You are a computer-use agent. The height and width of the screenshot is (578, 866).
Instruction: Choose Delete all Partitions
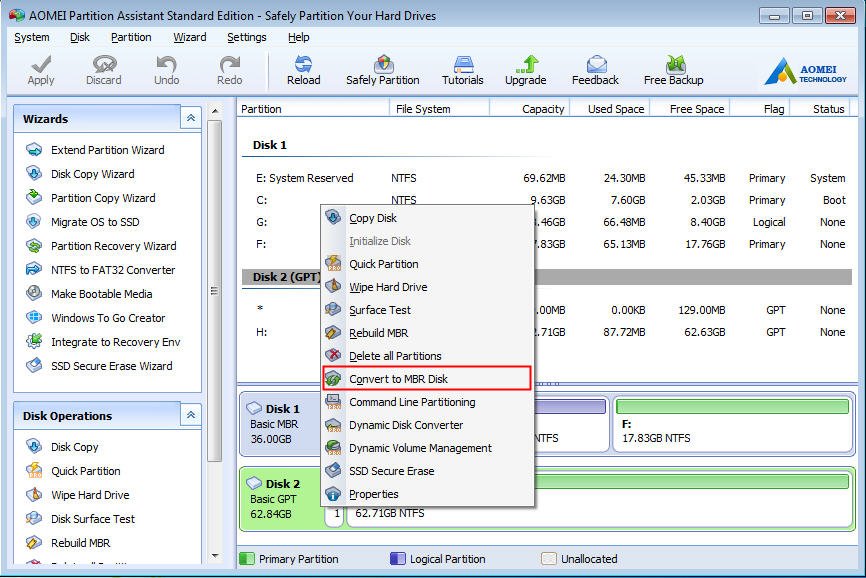[x=427, y=356]
